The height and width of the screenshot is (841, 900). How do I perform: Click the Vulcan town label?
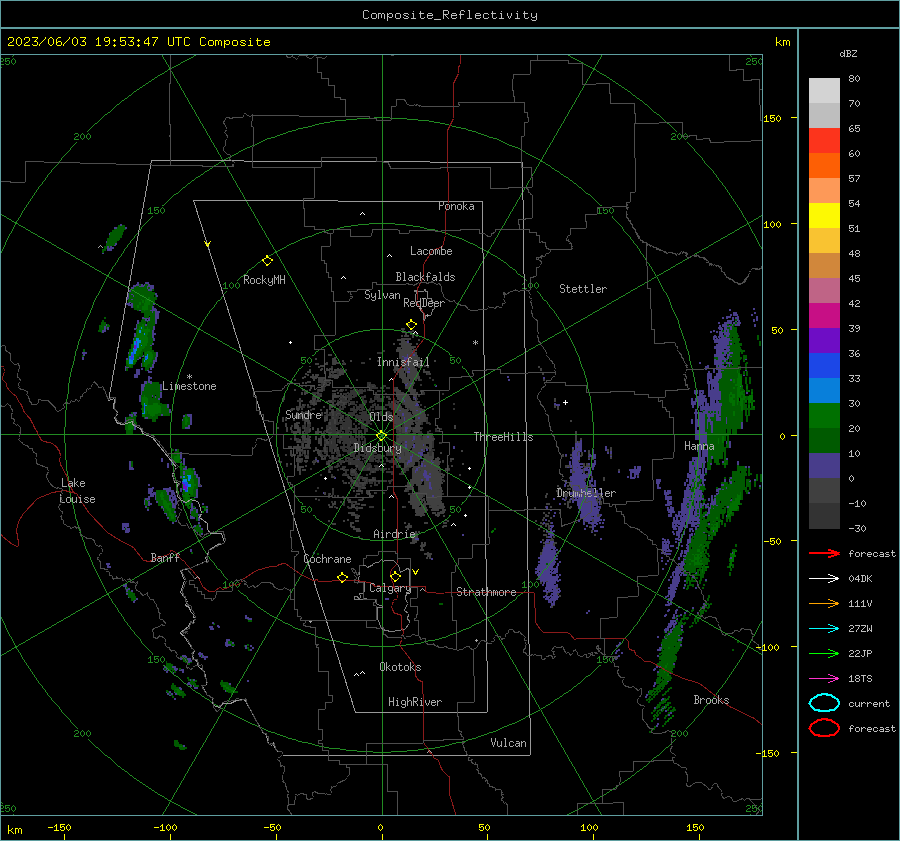[509, 743]
